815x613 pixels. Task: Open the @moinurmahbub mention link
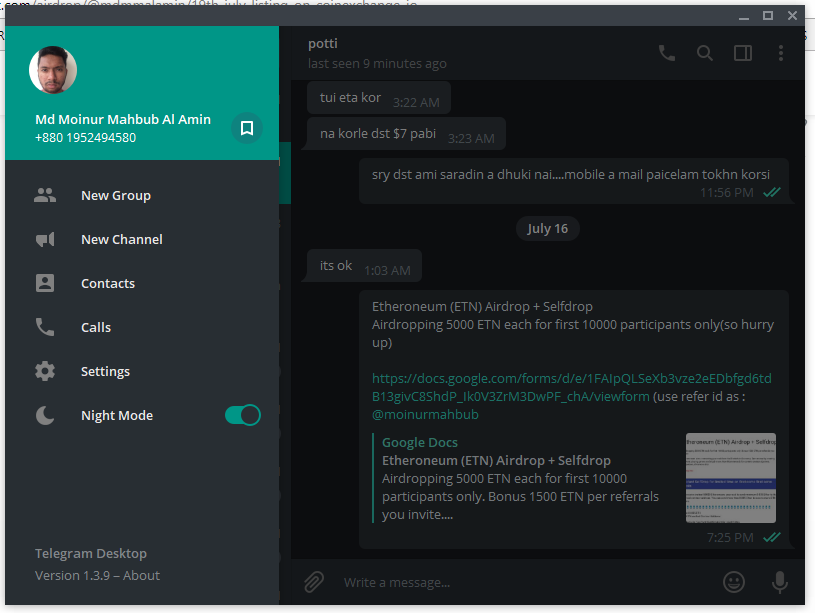coord(425,414)
